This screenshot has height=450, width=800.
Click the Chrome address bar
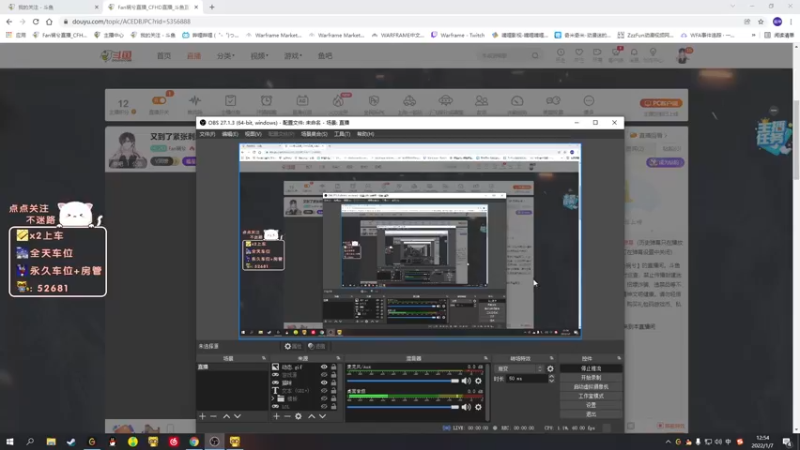403,21
